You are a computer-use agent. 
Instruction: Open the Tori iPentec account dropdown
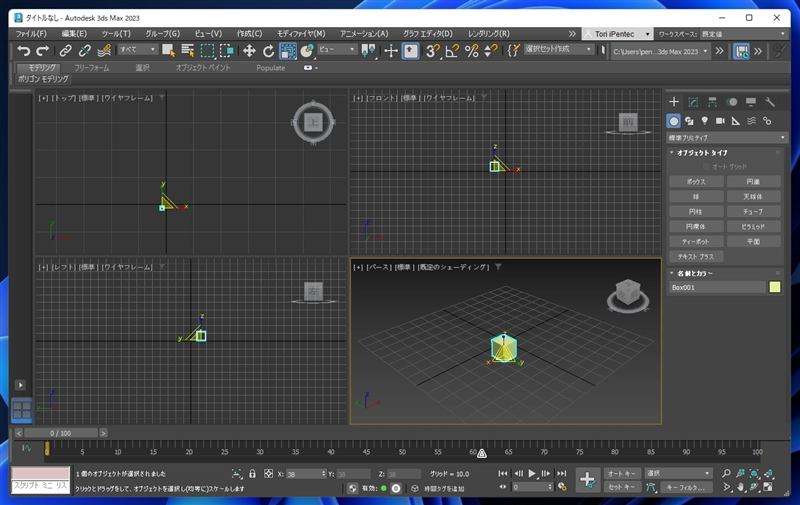pos(617,34)
